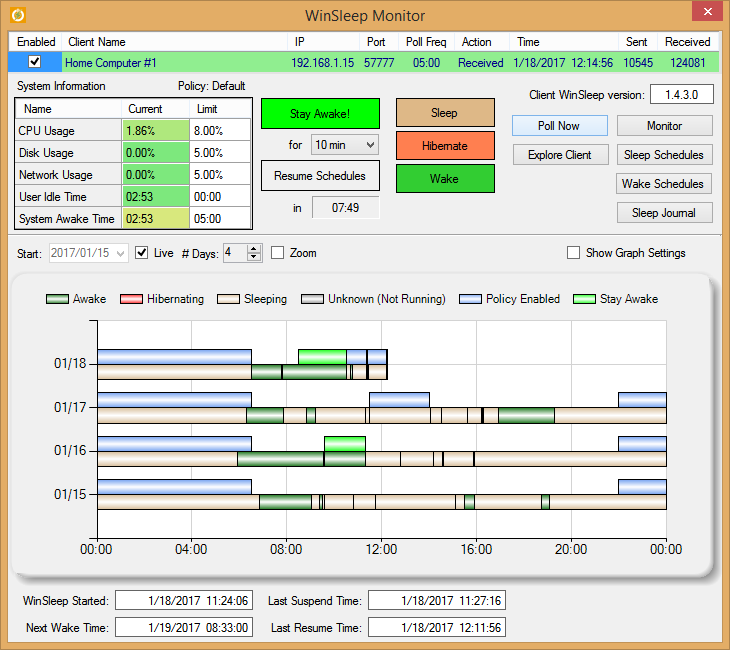Click the 12:00 axis label
This screenshot has width=730, height=650.
[x=381, y=549]
